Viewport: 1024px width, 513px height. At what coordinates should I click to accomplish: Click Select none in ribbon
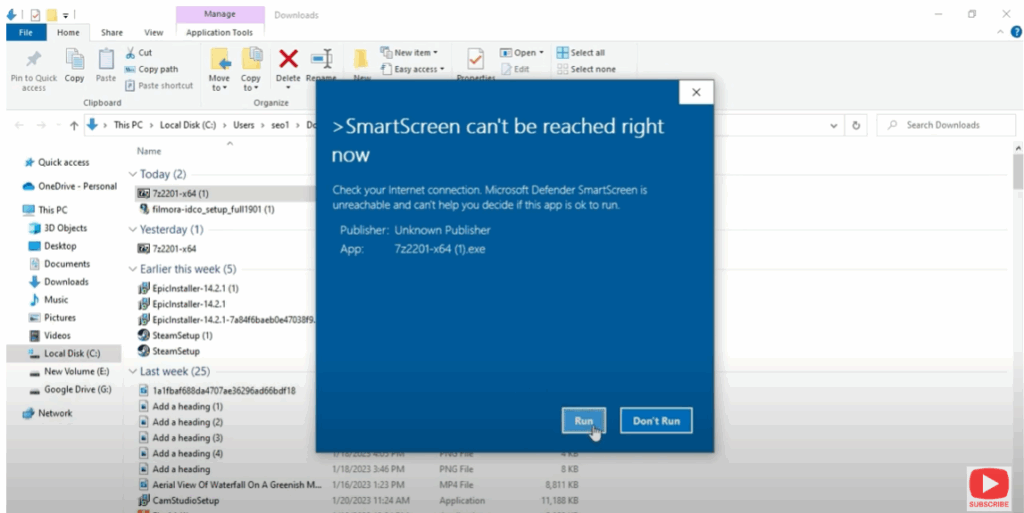point(586,69)
